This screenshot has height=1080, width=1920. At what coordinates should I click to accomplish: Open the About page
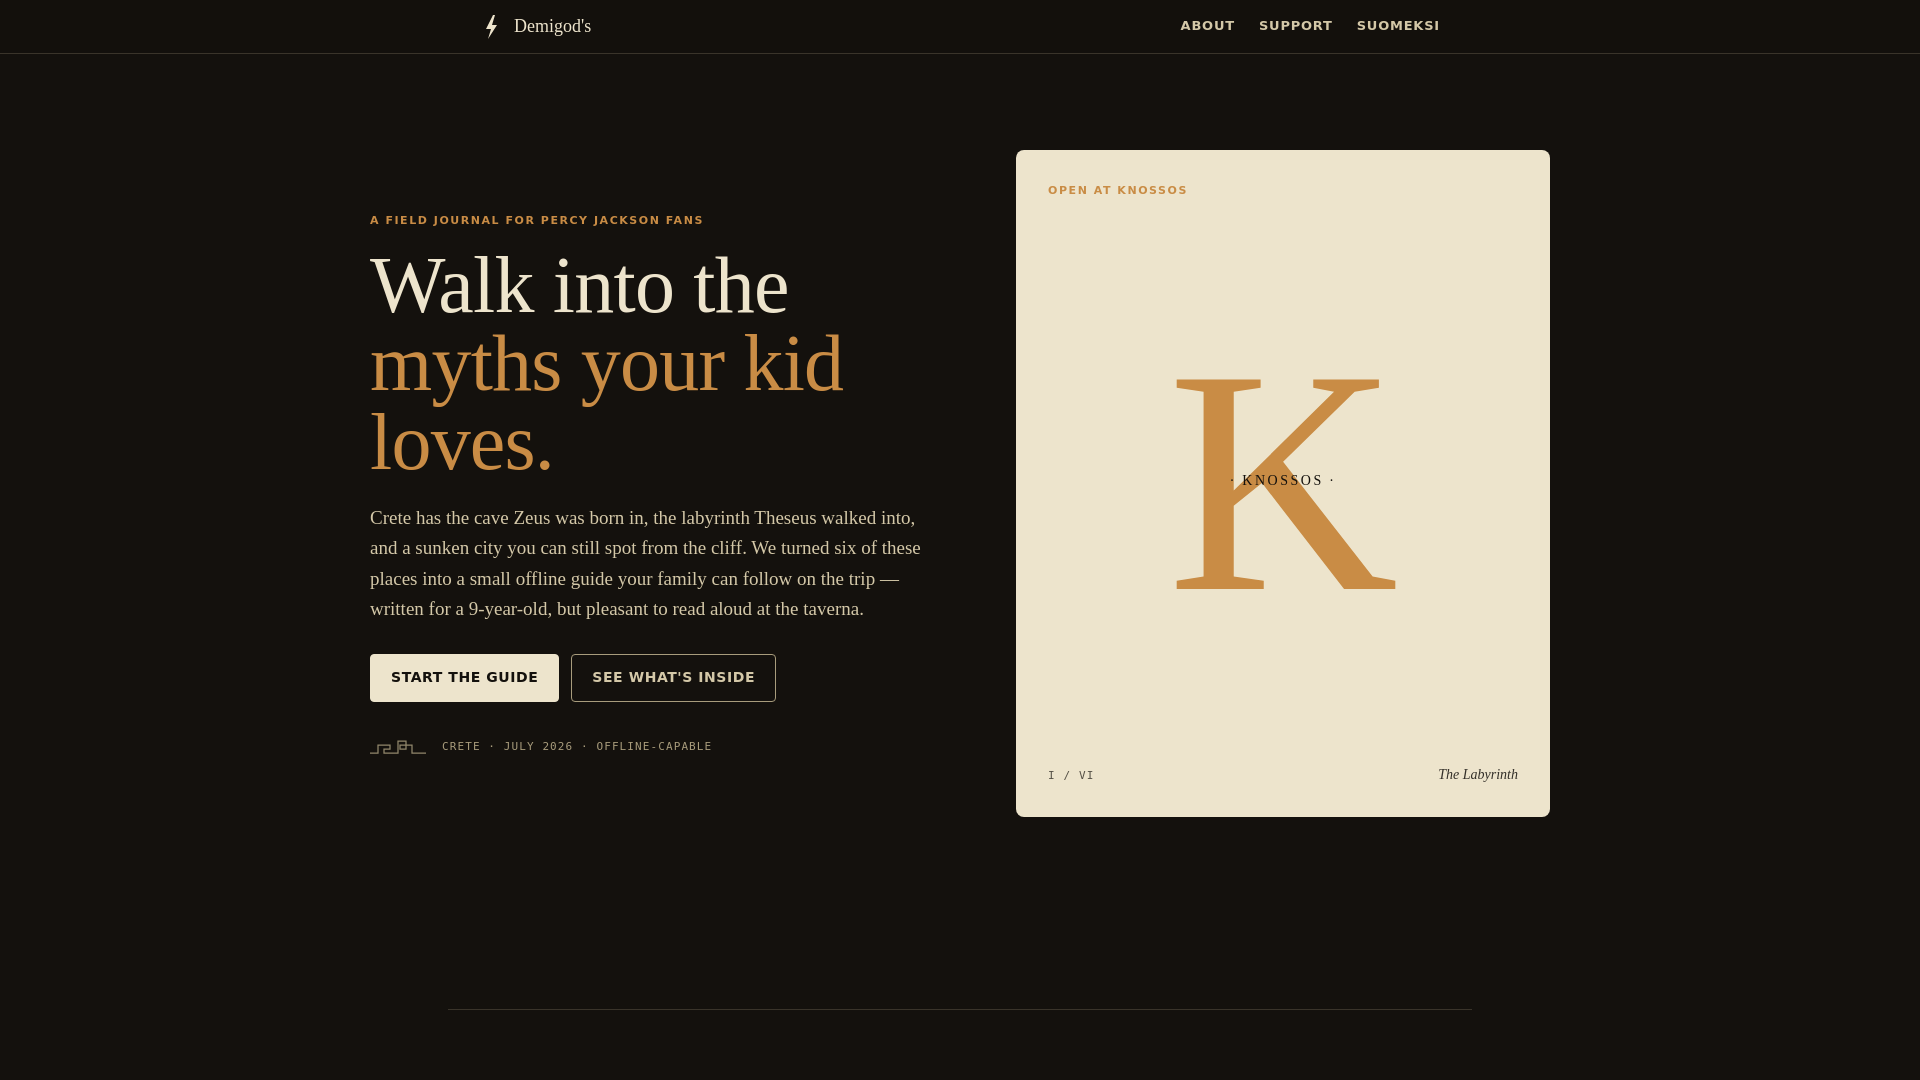pos(1207,26)
